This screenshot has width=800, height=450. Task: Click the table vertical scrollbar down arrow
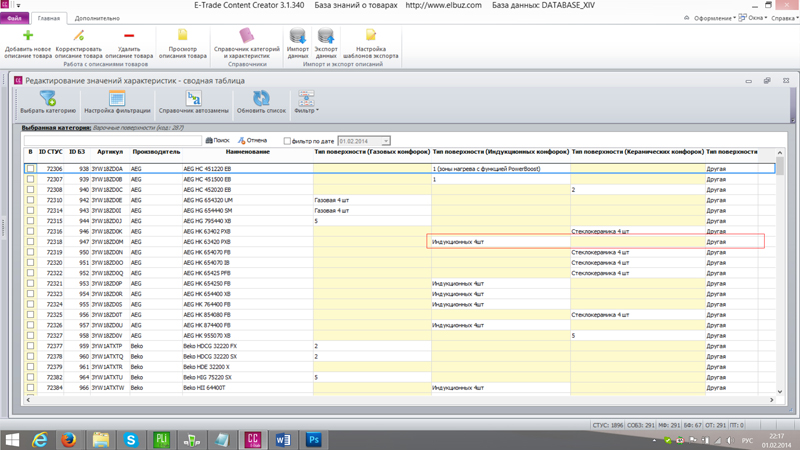780,391
